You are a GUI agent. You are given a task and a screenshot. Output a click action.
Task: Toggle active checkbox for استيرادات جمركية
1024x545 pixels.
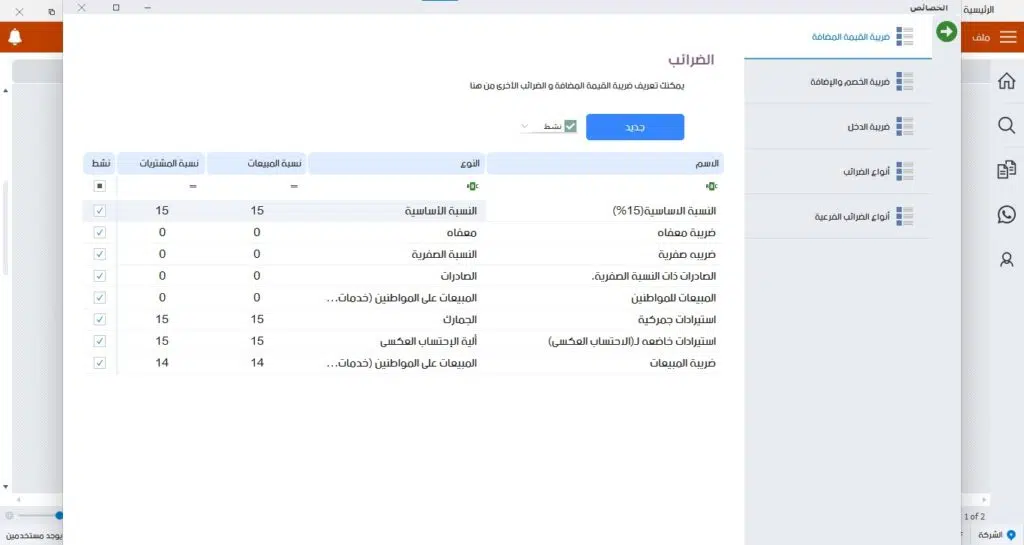click(x=99, y=319)
